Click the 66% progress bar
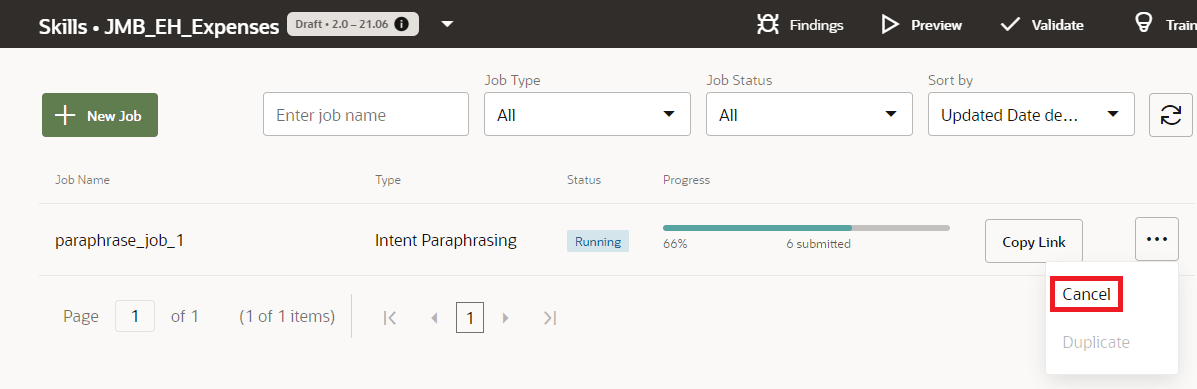The height and width of the screenshot is (389, 1197). point(806,228)
